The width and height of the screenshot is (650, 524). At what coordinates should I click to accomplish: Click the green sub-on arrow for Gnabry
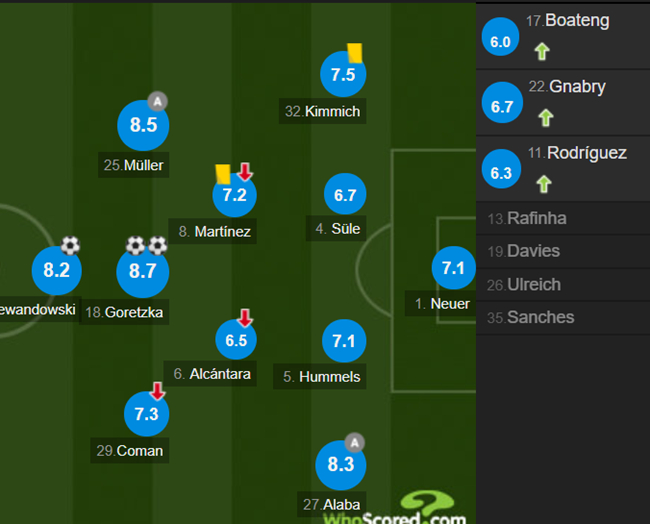click(x=546, y=117)
